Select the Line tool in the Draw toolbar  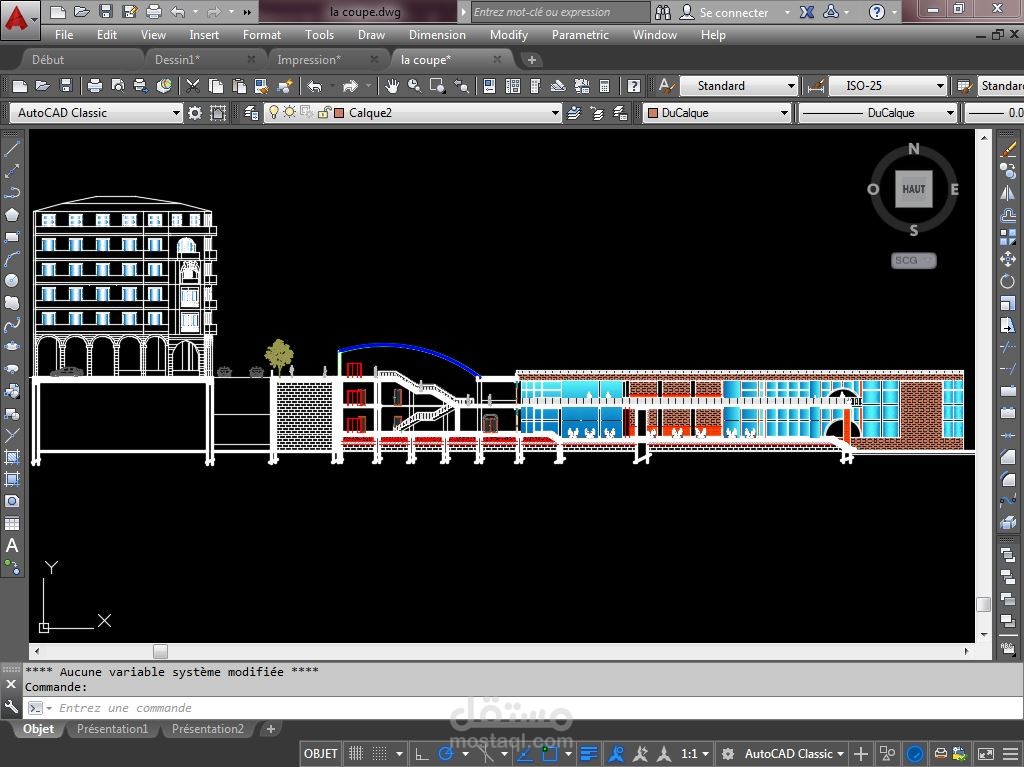(x=12, y=149)
